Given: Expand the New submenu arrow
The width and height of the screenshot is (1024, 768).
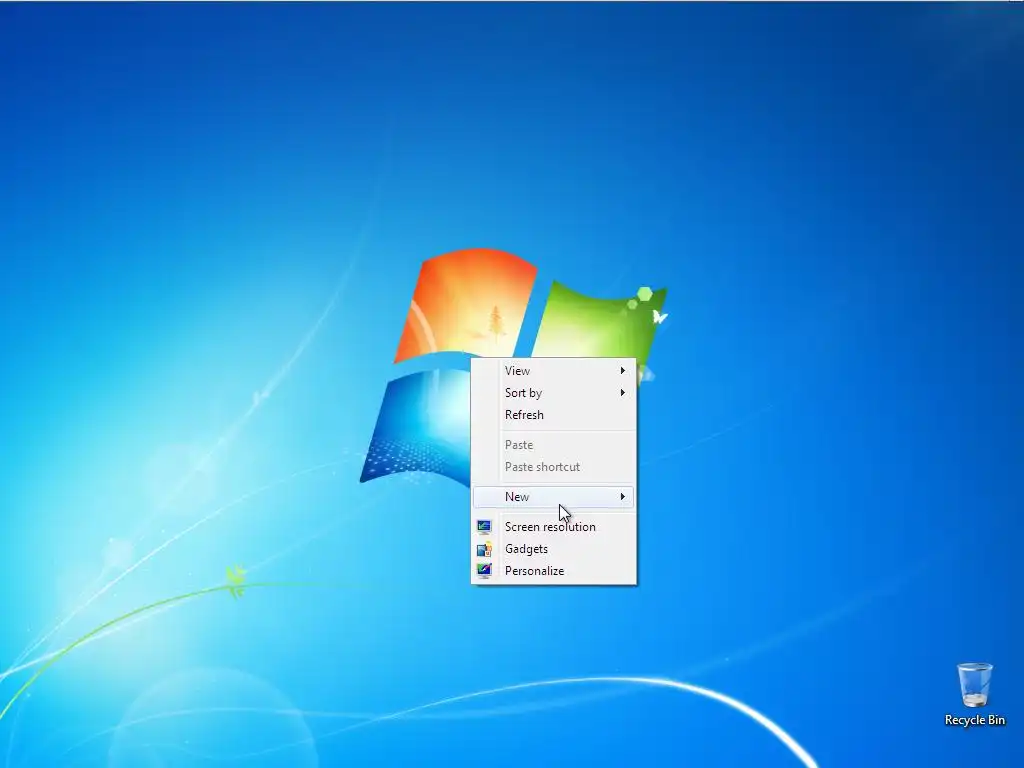Looking at the screenshot, I should coord(622,497).
